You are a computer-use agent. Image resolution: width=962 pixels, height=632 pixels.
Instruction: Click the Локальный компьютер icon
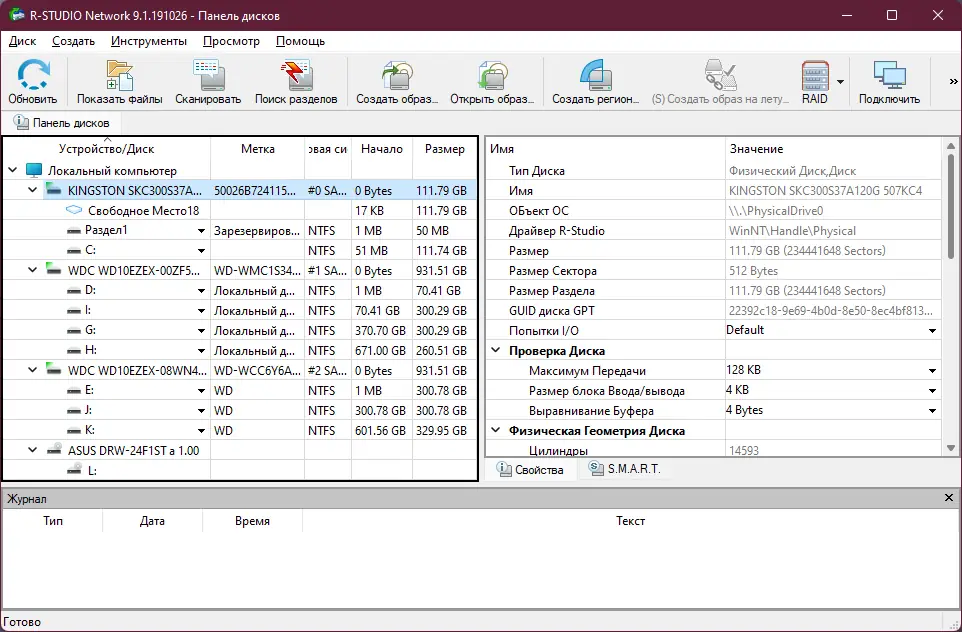point(34,170)
